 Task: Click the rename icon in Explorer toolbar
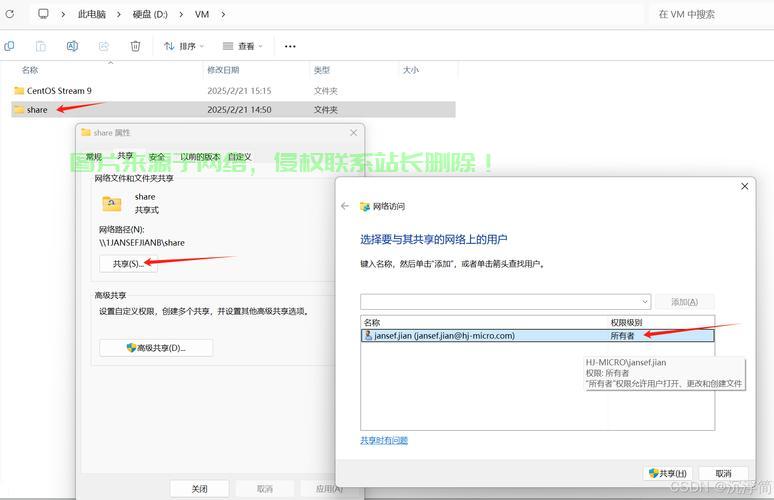(72, 46)
